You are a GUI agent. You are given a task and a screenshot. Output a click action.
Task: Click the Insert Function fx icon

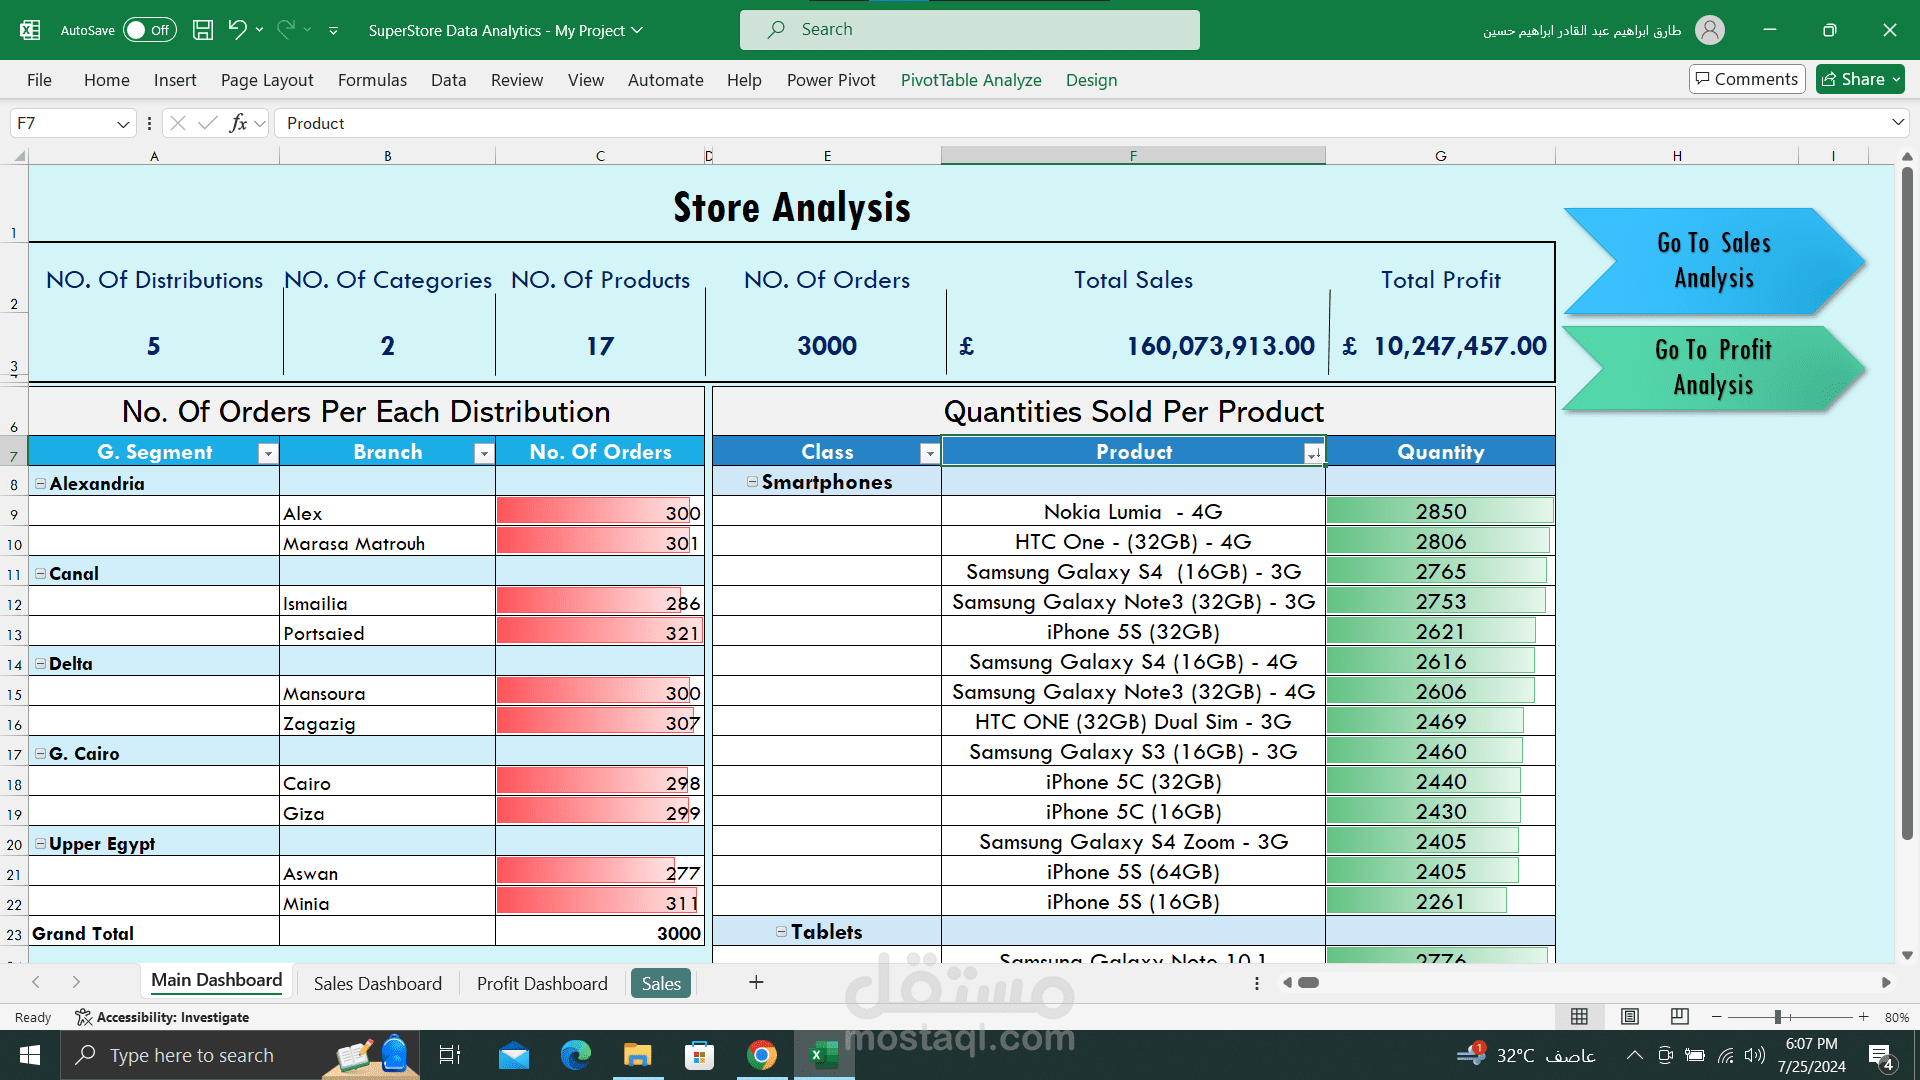point(238,123)
